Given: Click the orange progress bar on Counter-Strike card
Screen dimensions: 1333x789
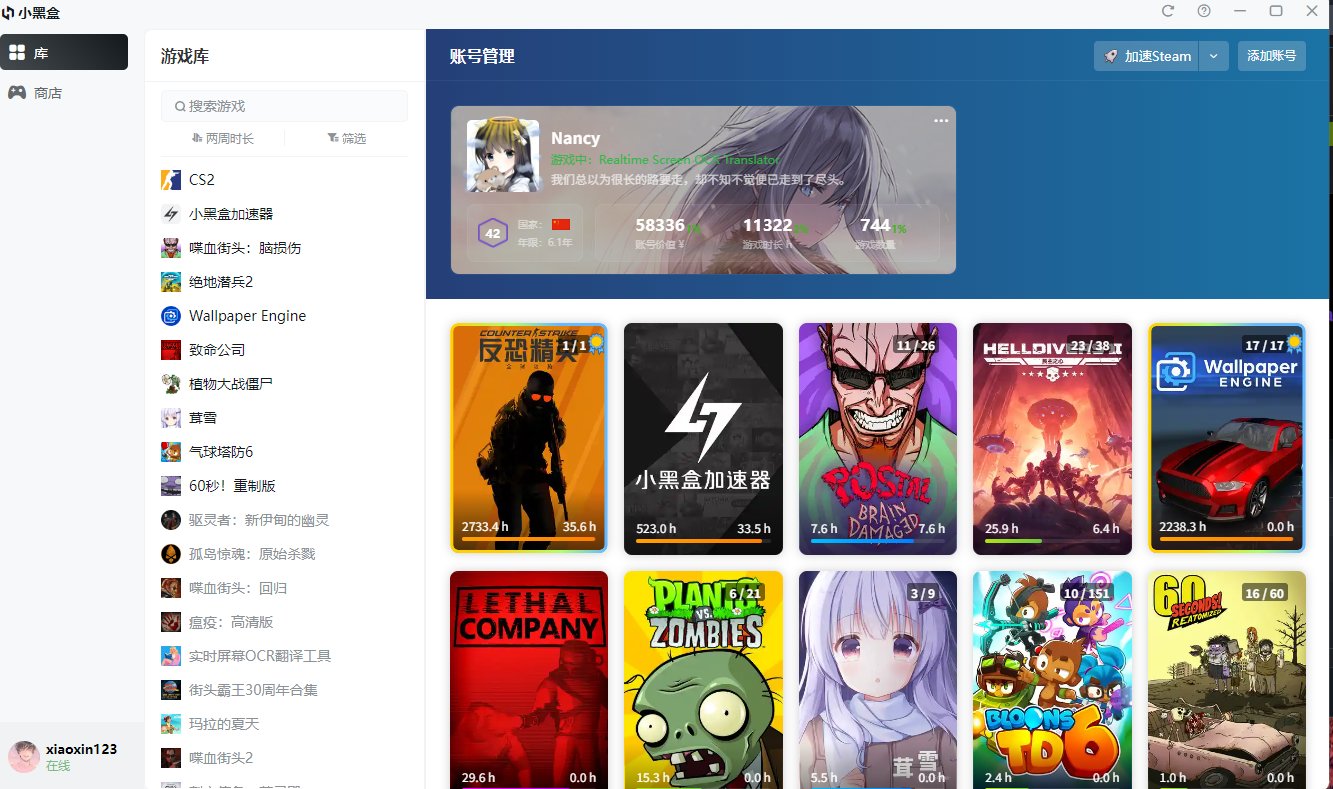Looking at the screenshot, I should [x=529, y=541].
